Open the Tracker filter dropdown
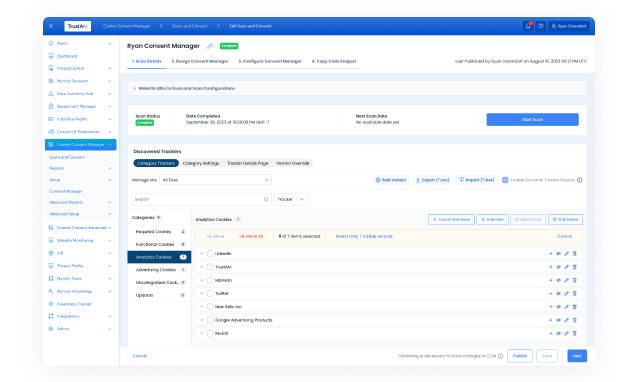This screenshot has height=382, width=639. click(291, 199)
